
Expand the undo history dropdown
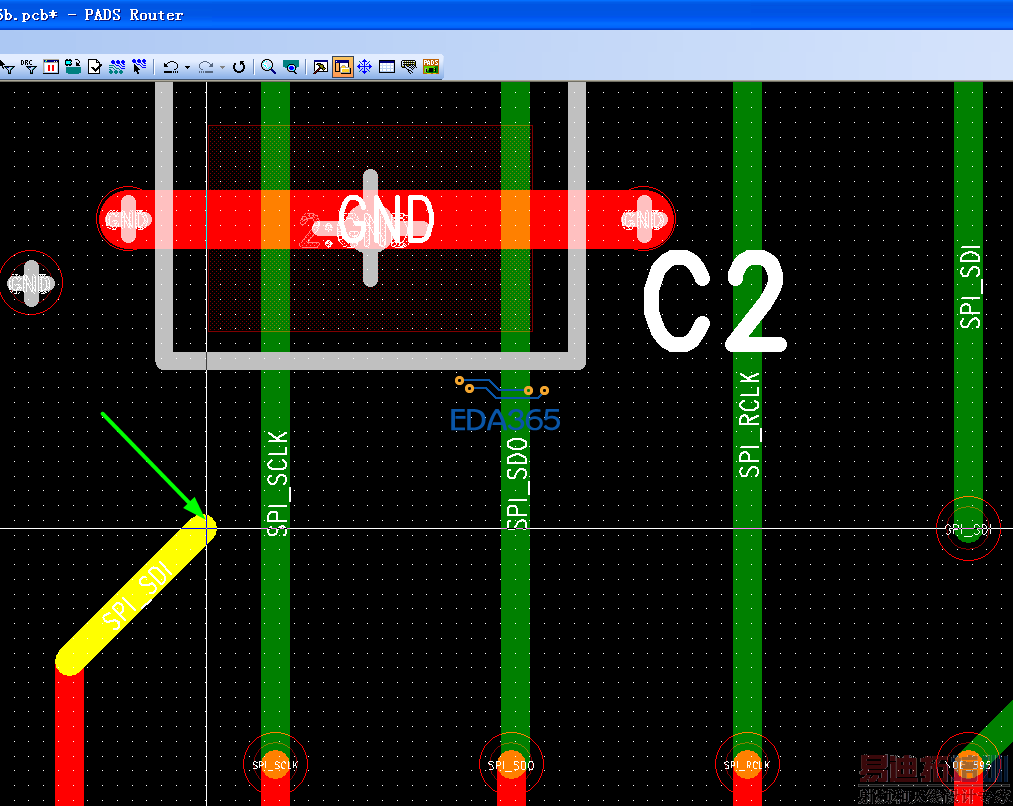click(x=187, y=67)
